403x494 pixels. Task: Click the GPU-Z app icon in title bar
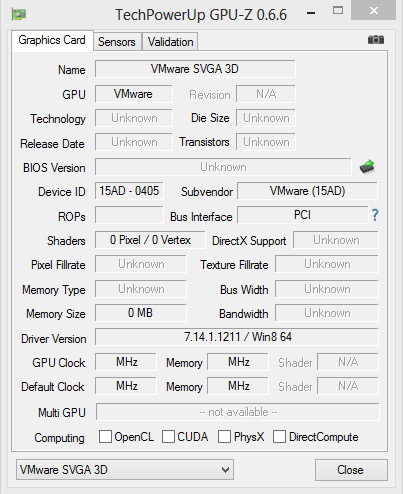(19, 14)
